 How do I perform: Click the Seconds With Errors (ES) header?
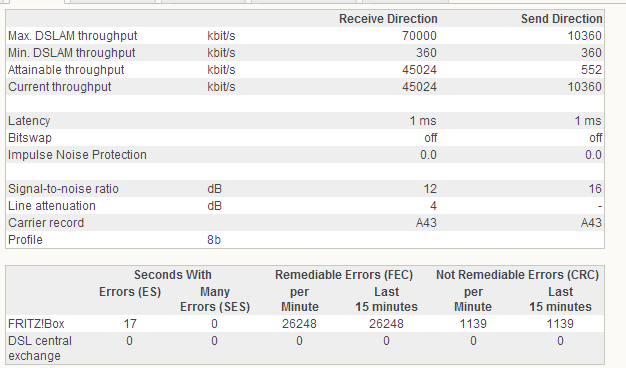tap(130, 292)
